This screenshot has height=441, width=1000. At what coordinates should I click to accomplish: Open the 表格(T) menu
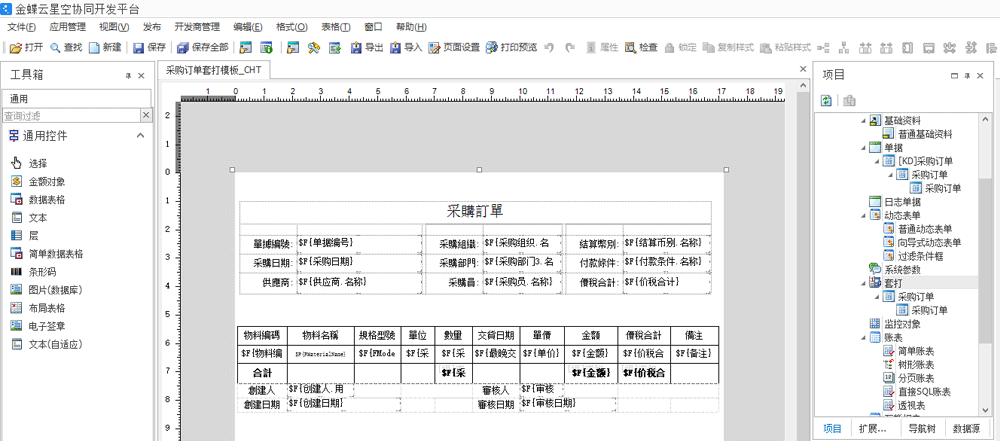tap(336, 27)
